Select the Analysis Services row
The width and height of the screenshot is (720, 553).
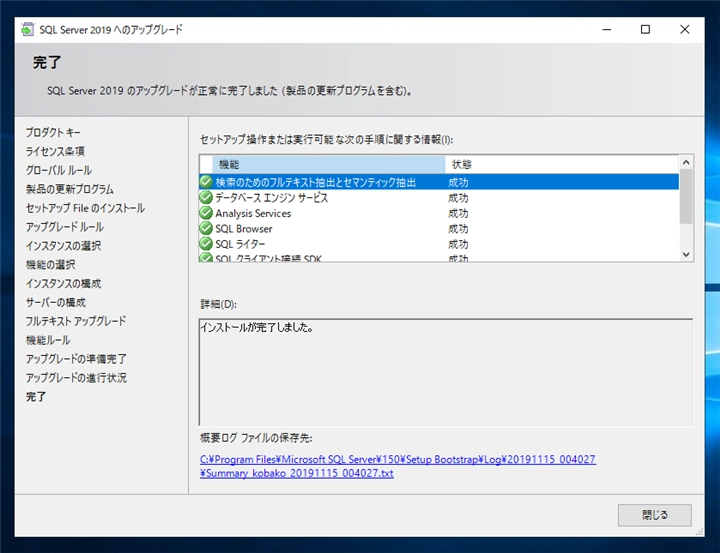(439, 213)
